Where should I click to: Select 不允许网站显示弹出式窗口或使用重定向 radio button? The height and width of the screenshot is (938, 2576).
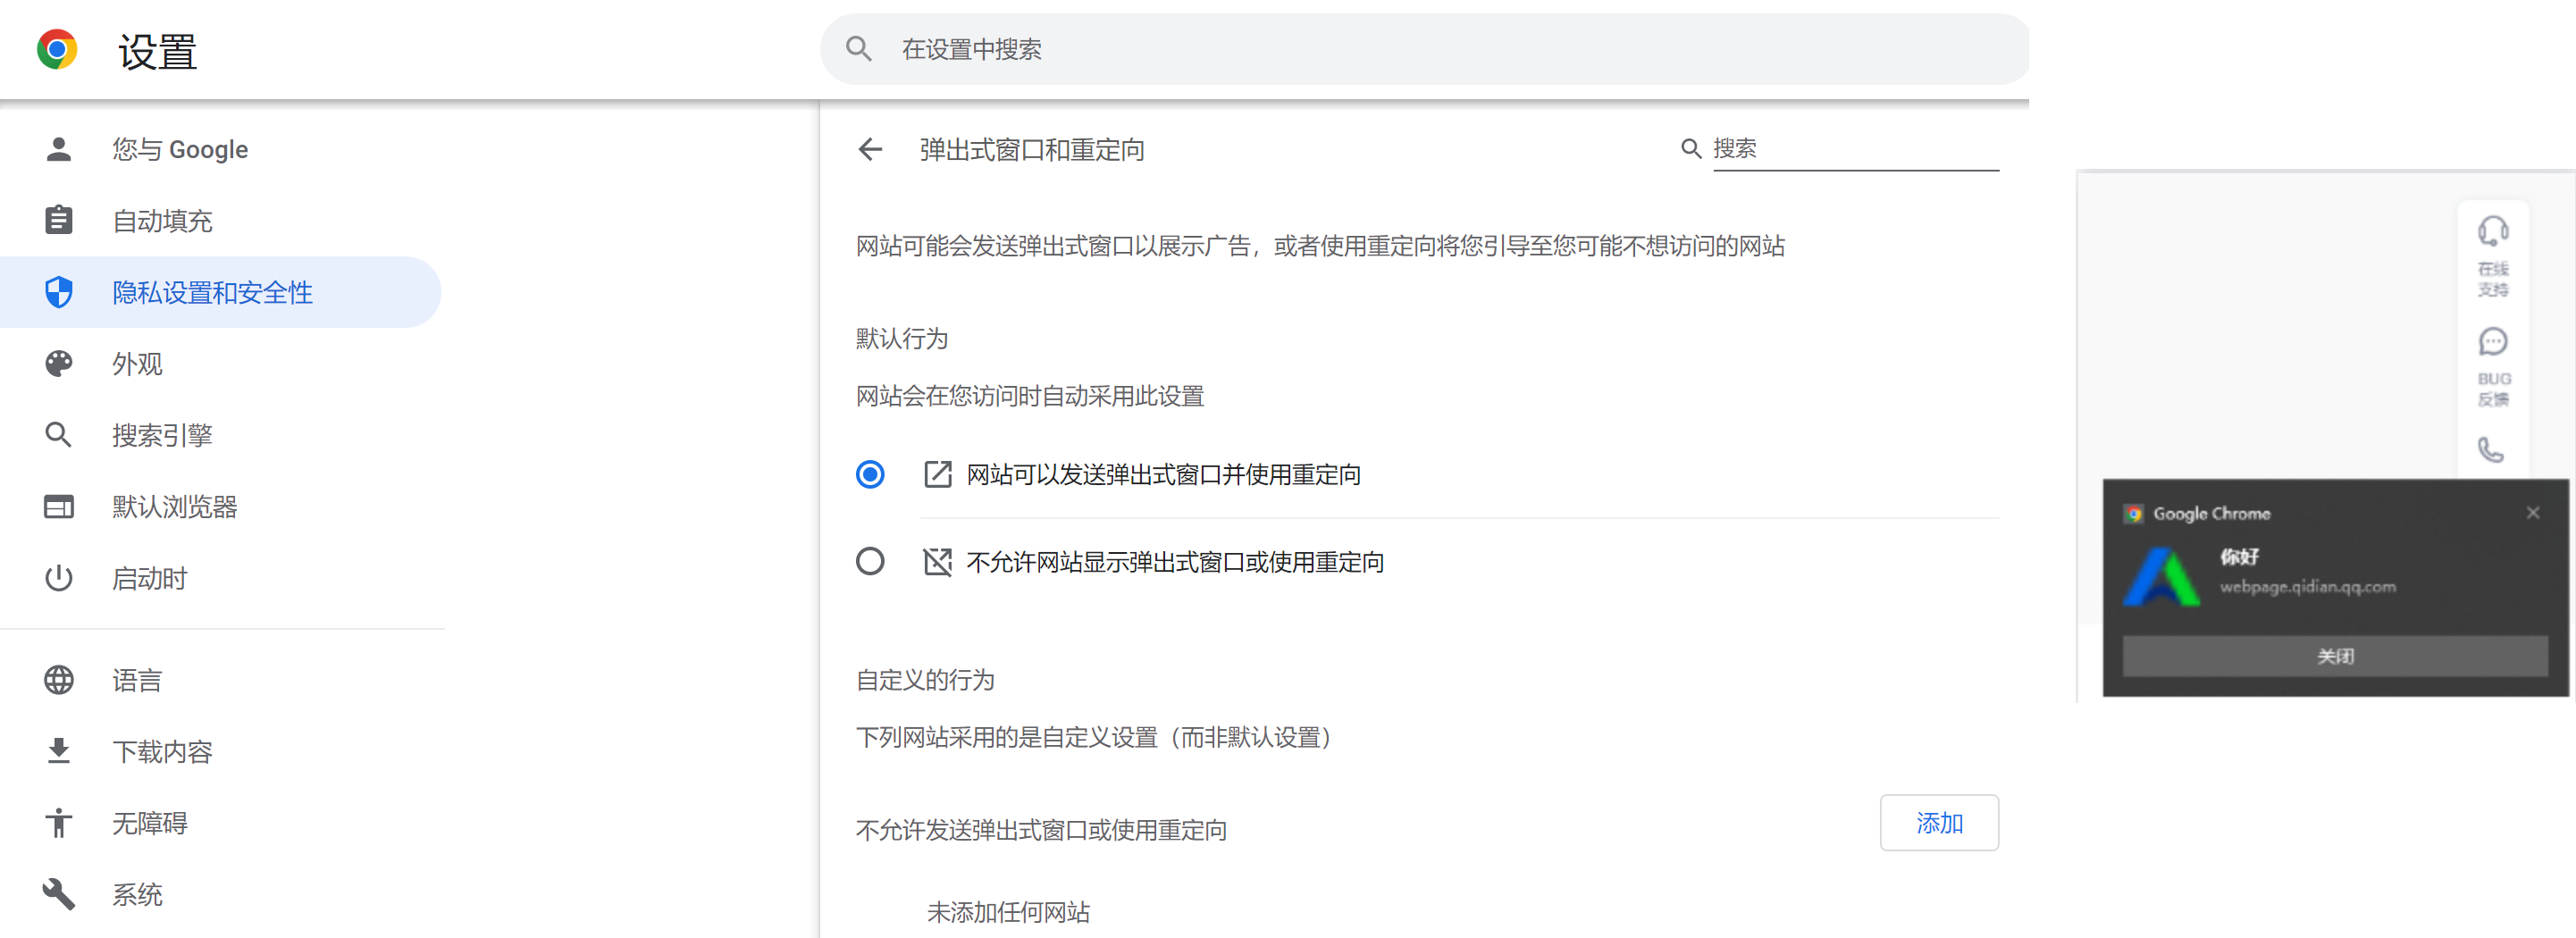pos(870,562)
